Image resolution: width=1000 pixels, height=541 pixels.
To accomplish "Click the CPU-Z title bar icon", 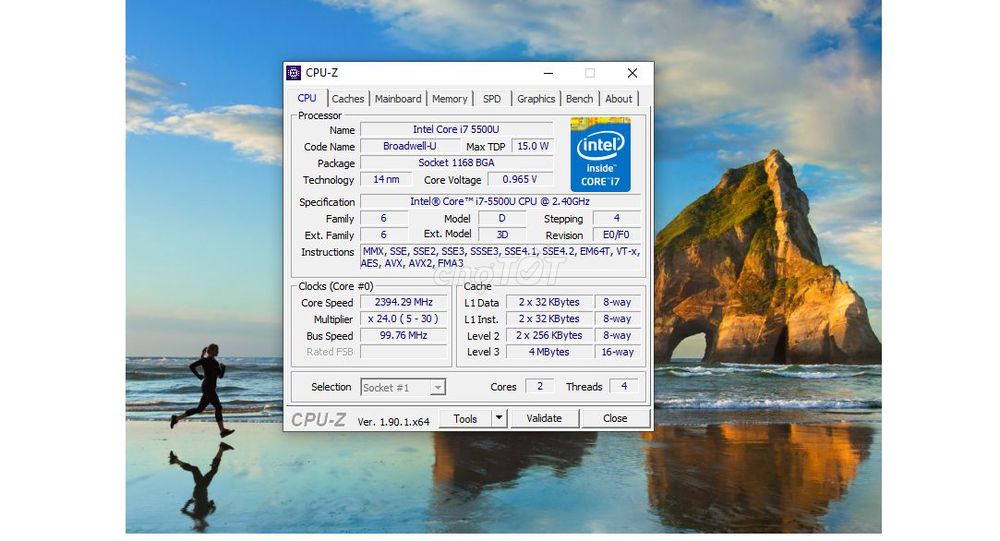I will [293, 73].
